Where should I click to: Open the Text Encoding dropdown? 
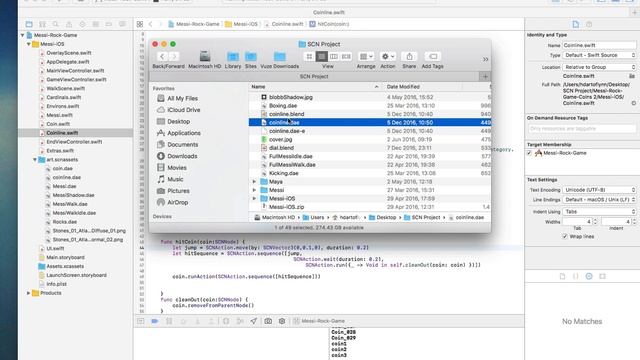point(599,190)
